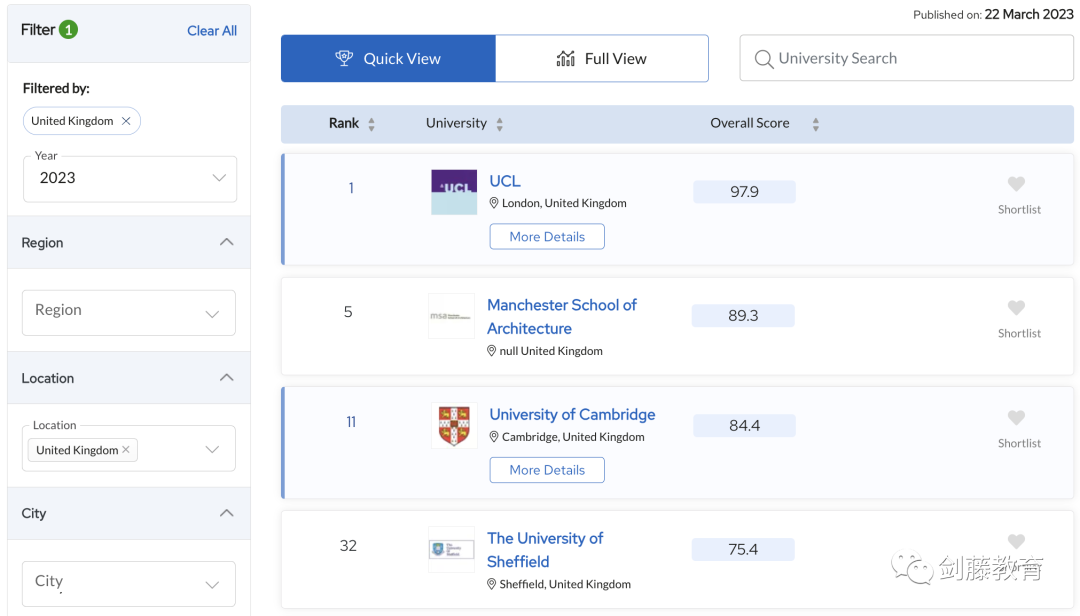Click the 'Published on: 22 March 2023' text
Viewport: 1080px width, 616px height.
point(993,14)
